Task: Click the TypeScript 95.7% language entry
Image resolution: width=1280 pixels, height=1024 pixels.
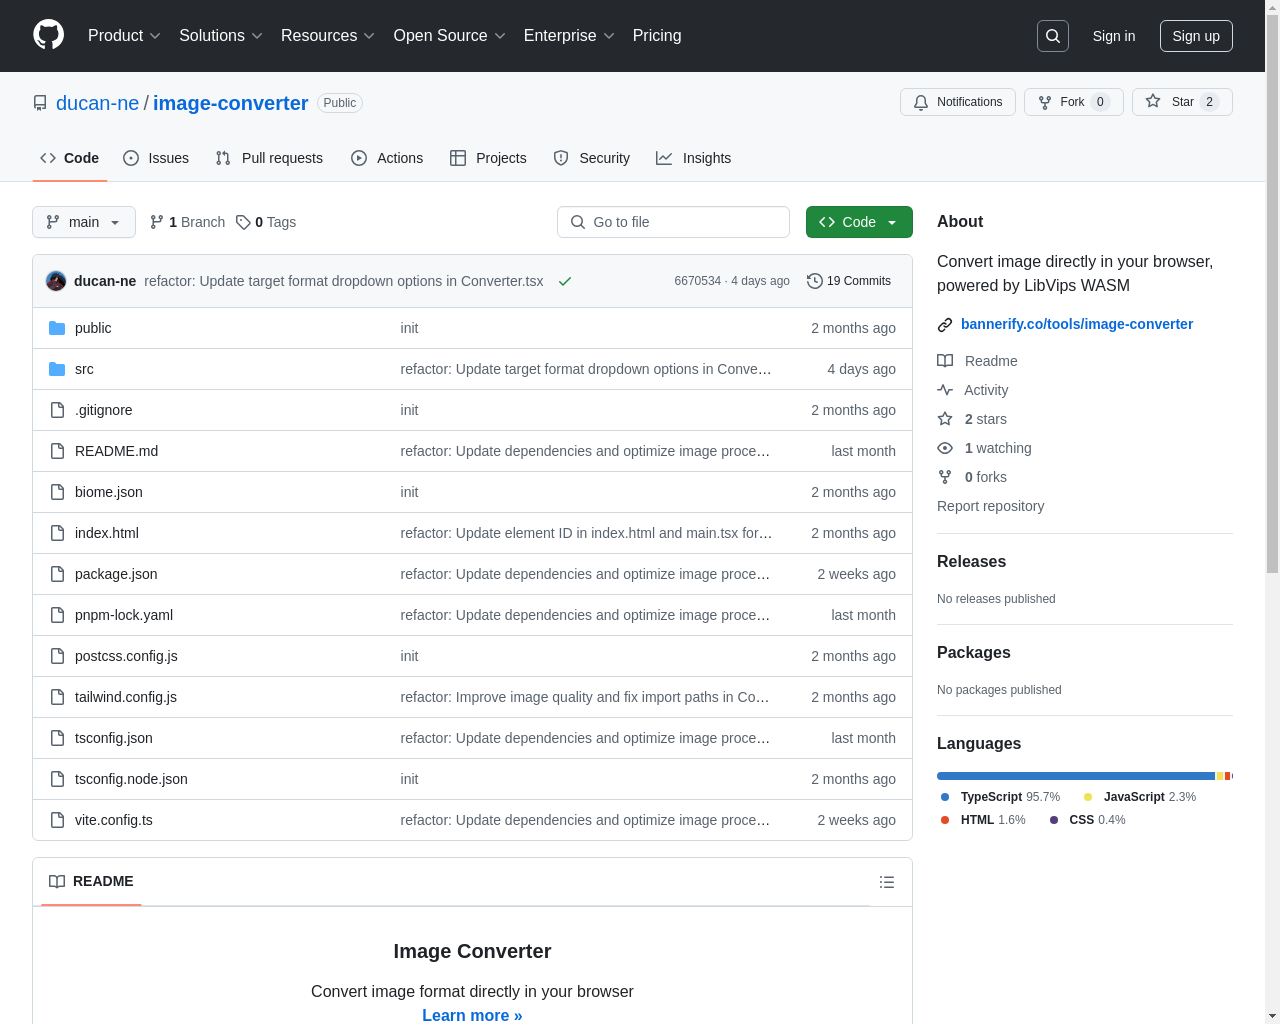Action: tap(1001, 797)
